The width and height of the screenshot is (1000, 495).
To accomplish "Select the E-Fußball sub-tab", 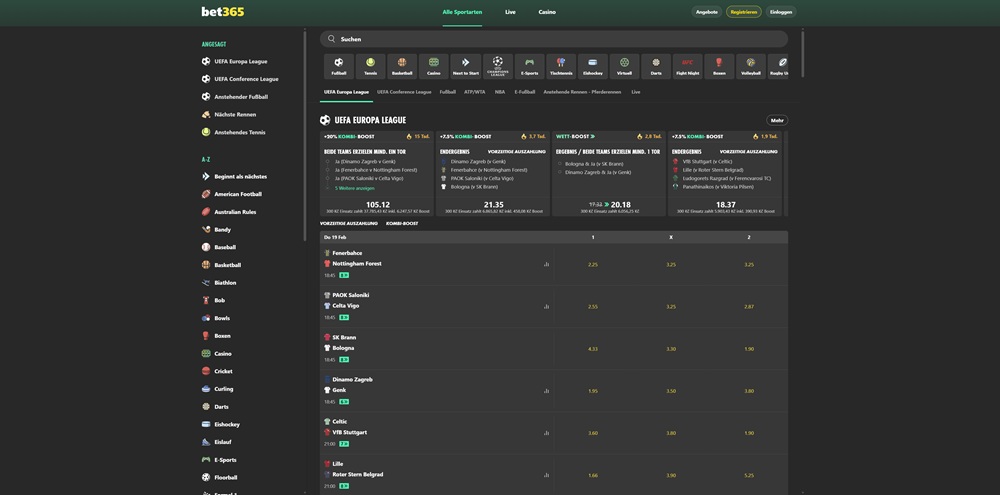I will click(x=525, y=92).
